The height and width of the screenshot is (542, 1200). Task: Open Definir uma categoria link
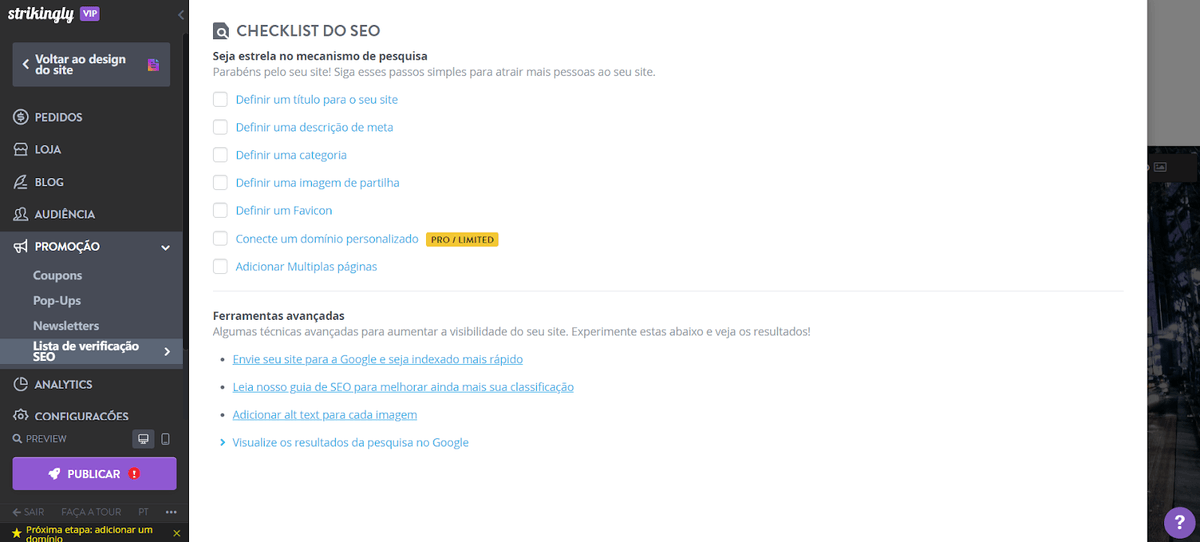(291, 156)
